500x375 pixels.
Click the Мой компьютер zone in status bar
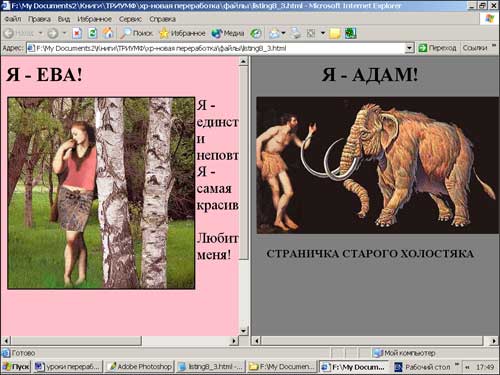click(x=404, y=353)
